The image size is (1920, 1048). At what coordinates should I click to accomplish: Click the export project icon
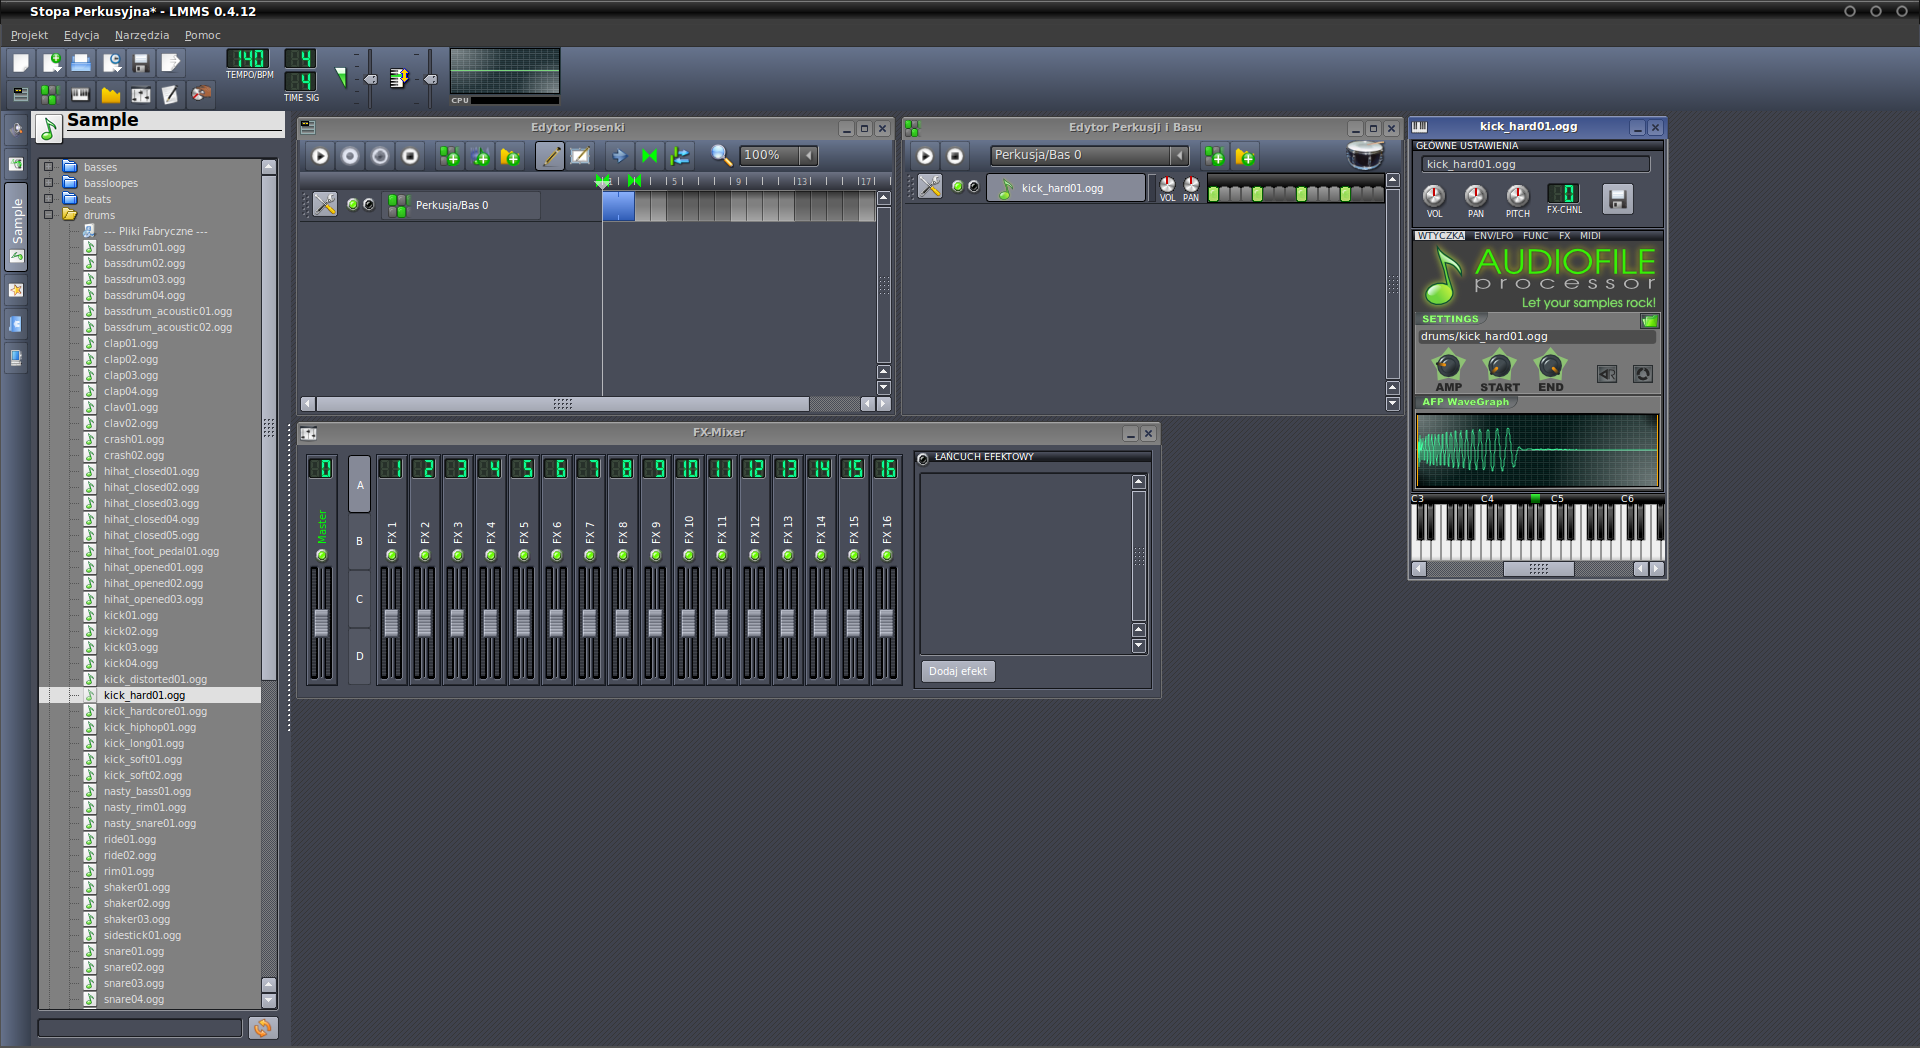click(171, 63)
